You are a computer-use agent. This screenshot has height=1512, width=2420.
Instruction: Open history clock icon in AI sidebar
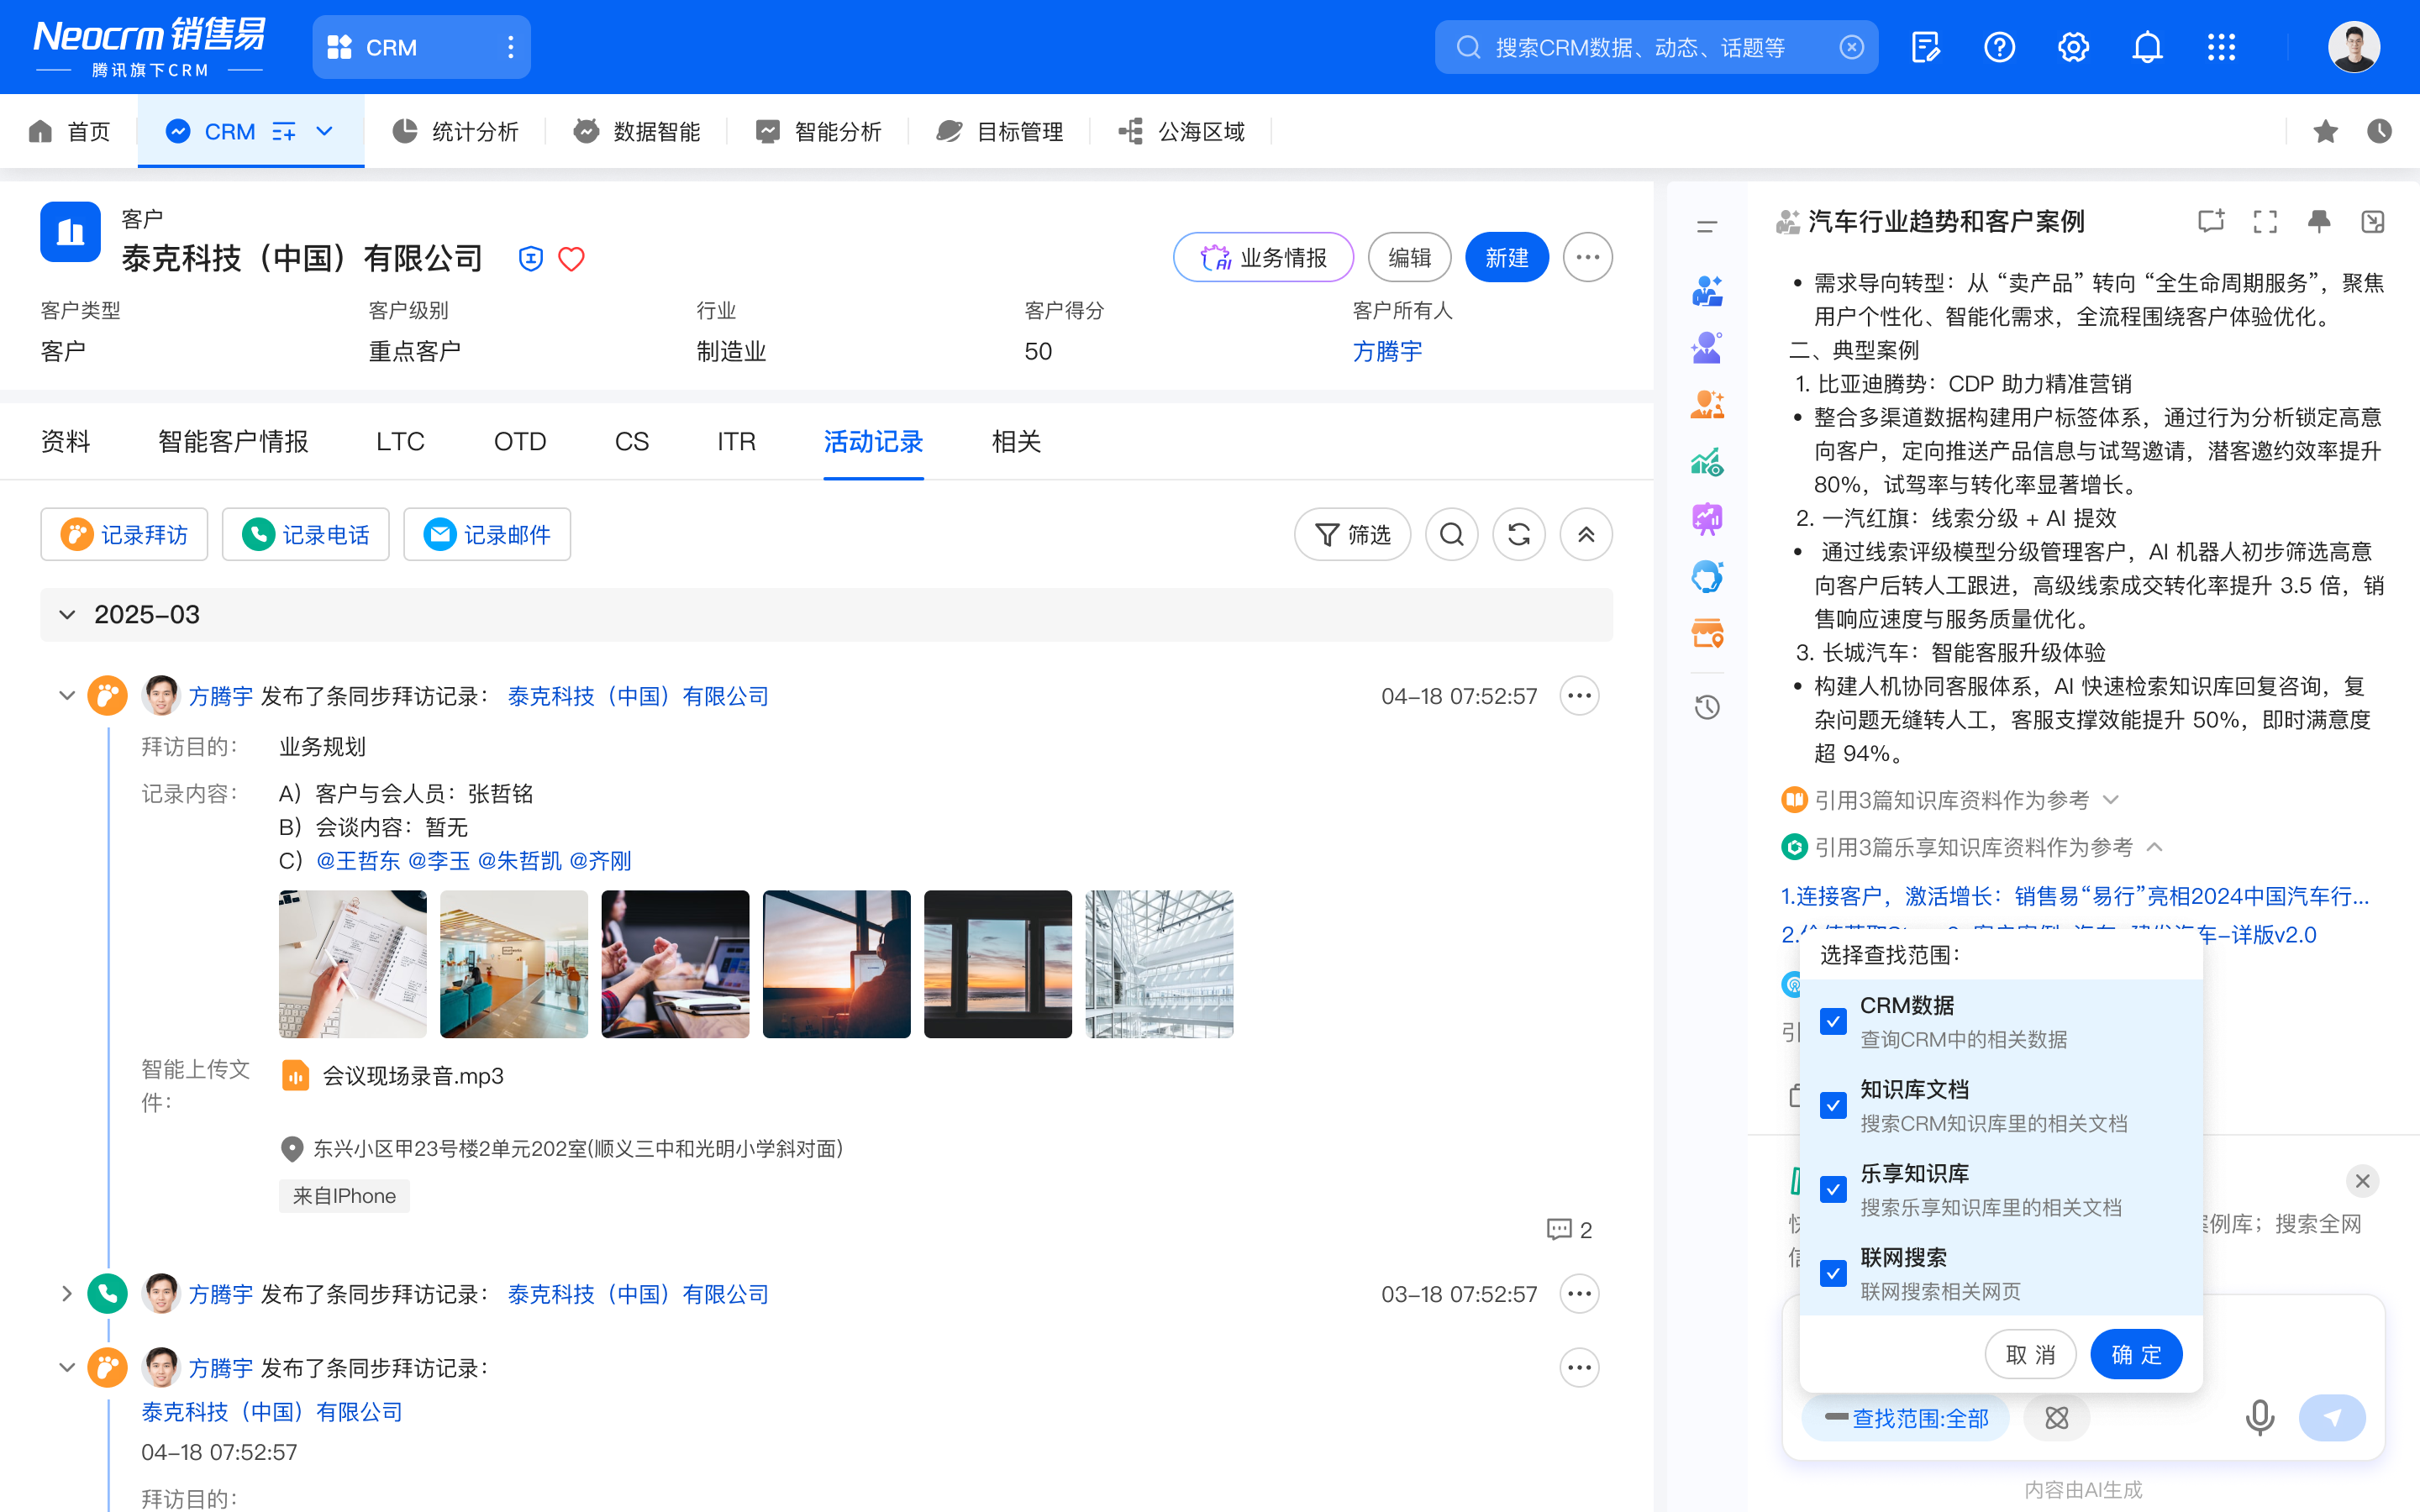[1707, 708]
